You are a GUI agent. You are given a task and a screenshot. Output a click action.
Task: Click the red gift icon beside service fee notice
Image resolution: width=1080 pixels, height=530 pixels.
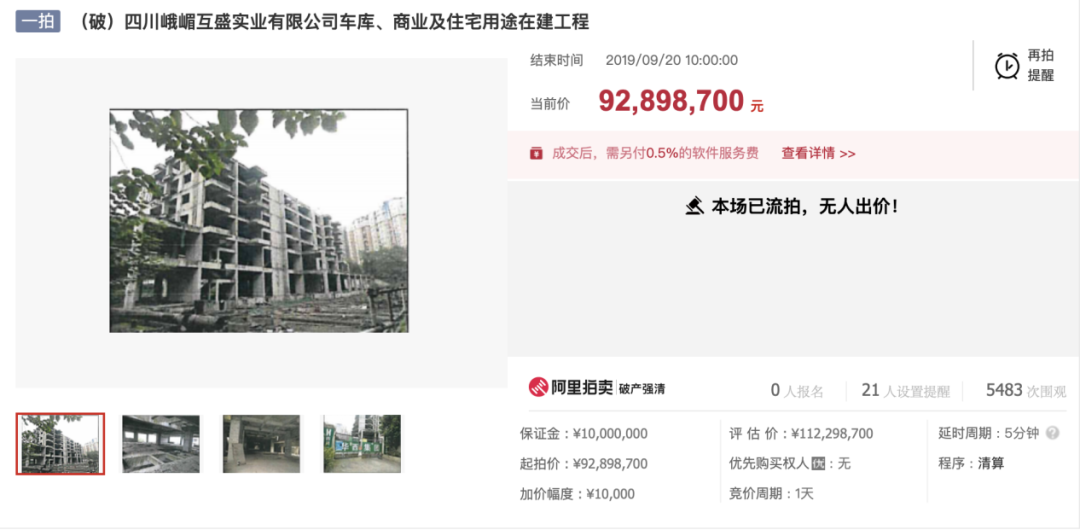pyautogui.click(x=536, y=153)
